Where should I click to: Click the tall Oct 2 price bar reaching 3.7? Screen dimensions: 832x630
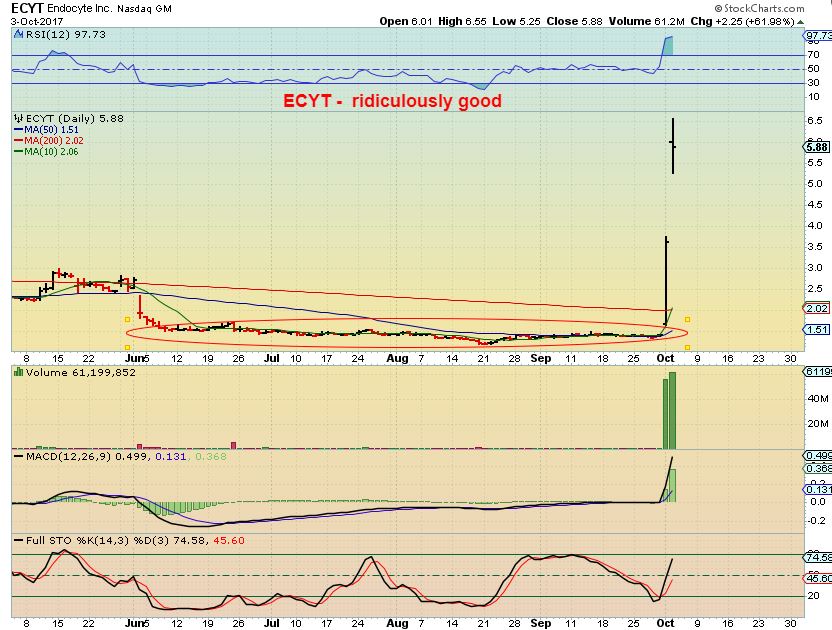666,281
